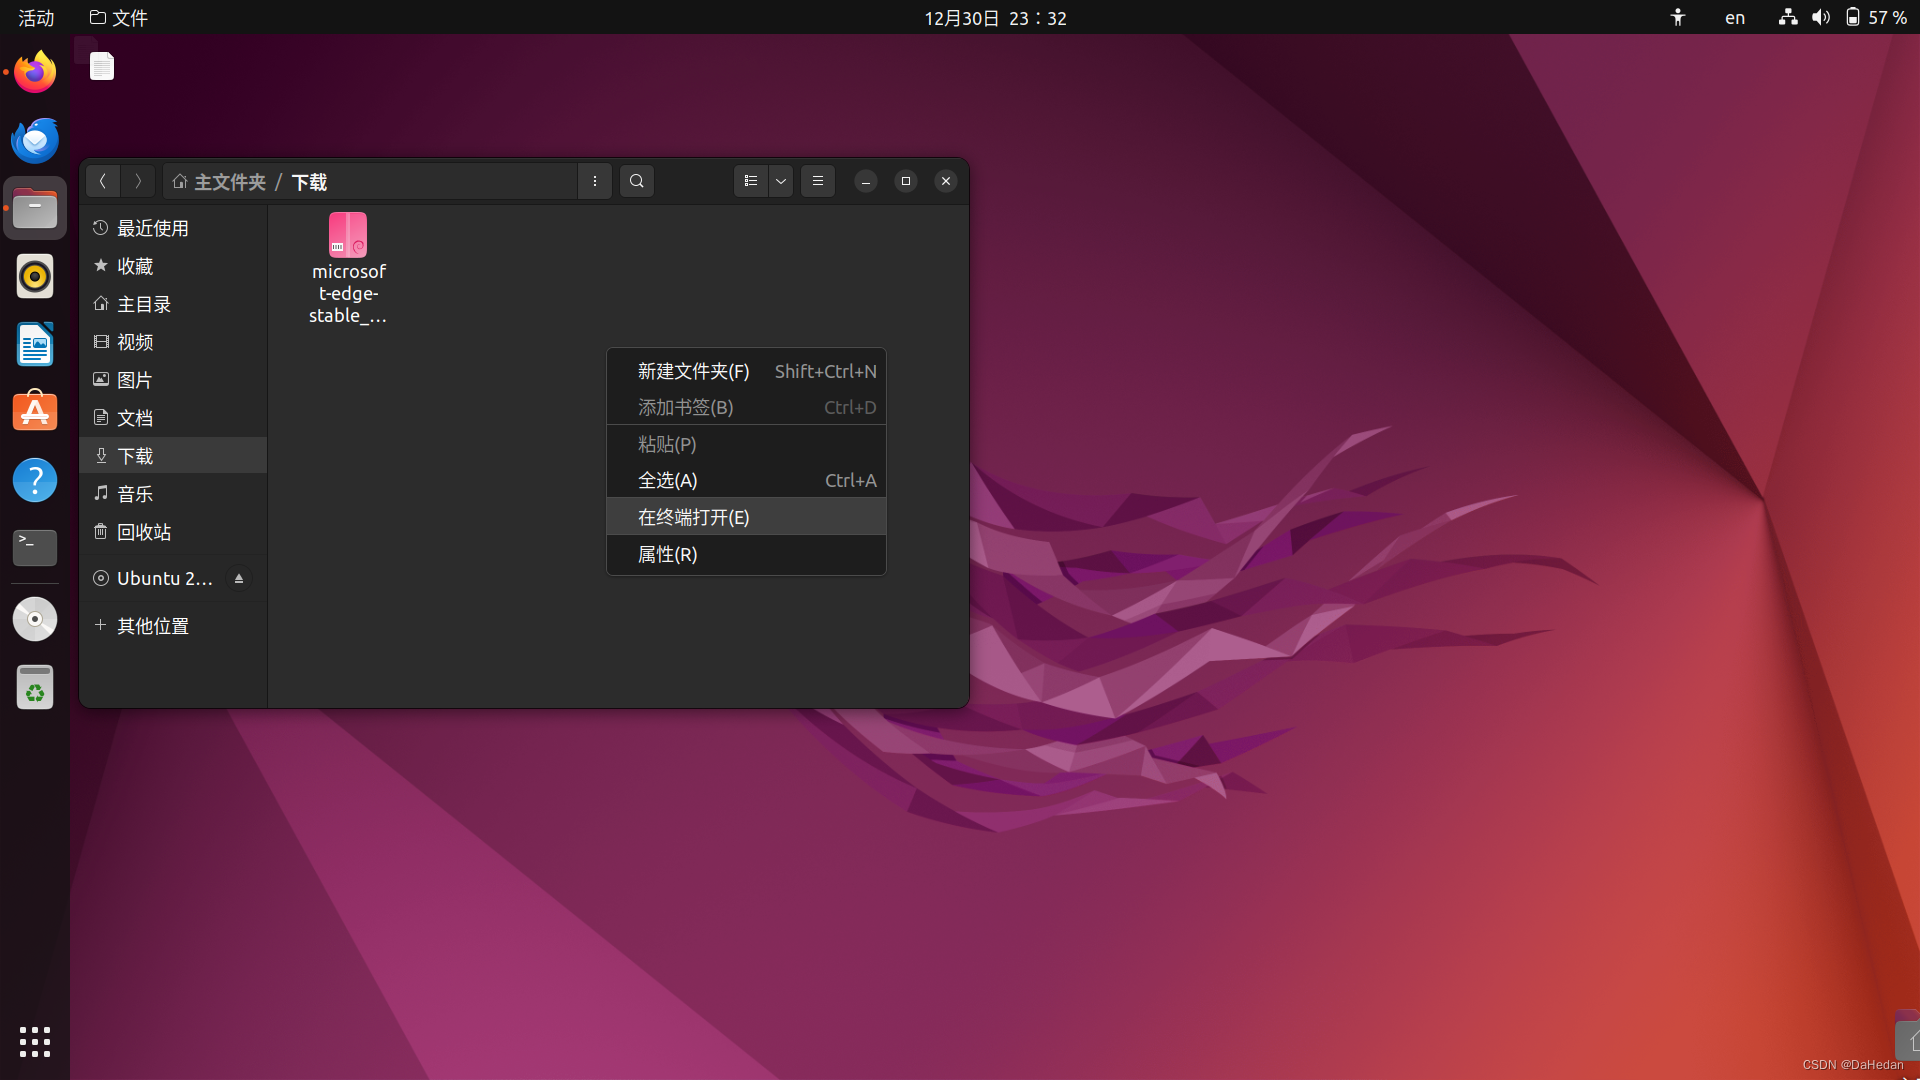Open 回收站 in the sidebar
This screenshot has width=1920, height=1080.
click(144, 532)
